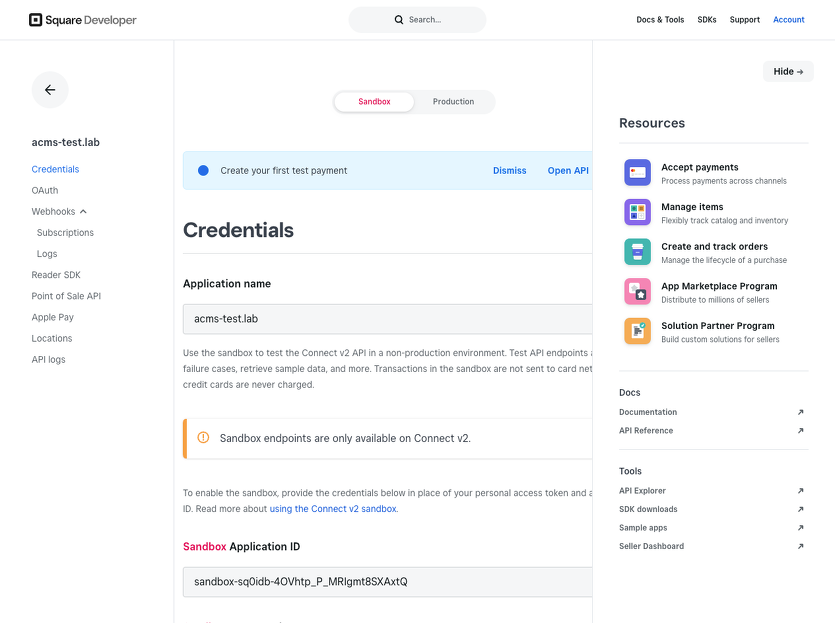This screenshot has width=835, height=623.
Task: Open the using the Connect v2 sandbox link
Action: (333, 509)
